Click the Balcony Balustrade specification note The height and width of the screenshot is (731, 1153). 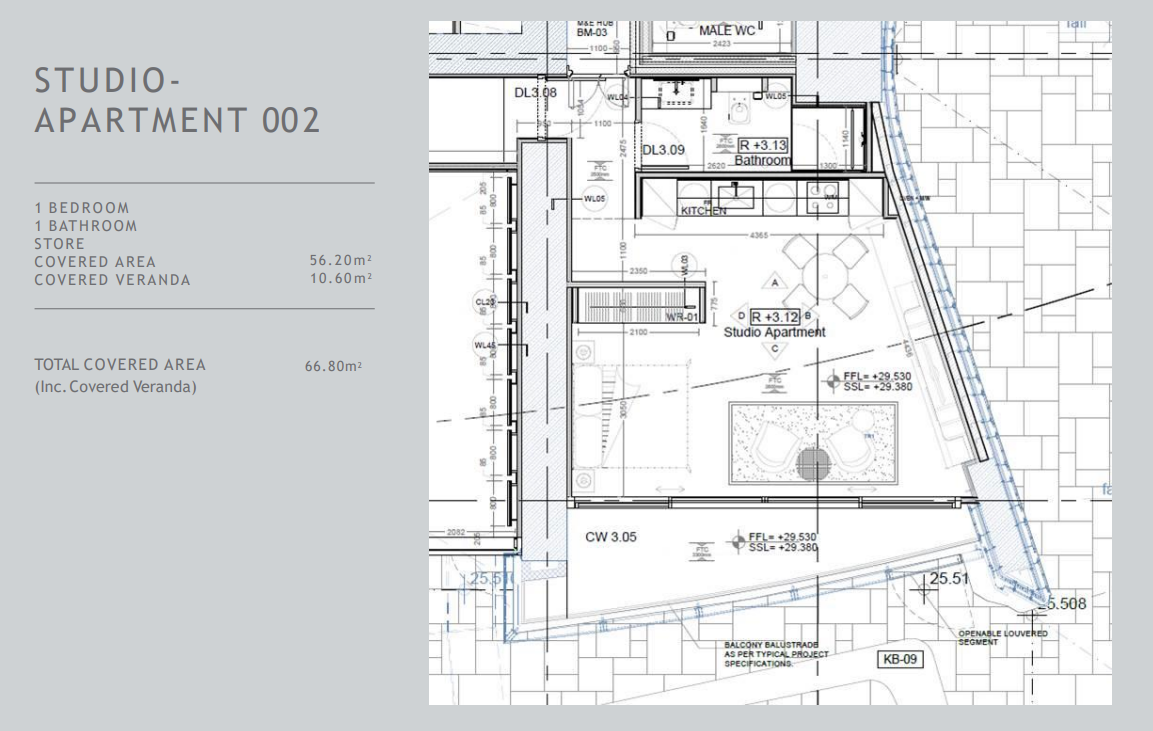(x=776, y=654)
